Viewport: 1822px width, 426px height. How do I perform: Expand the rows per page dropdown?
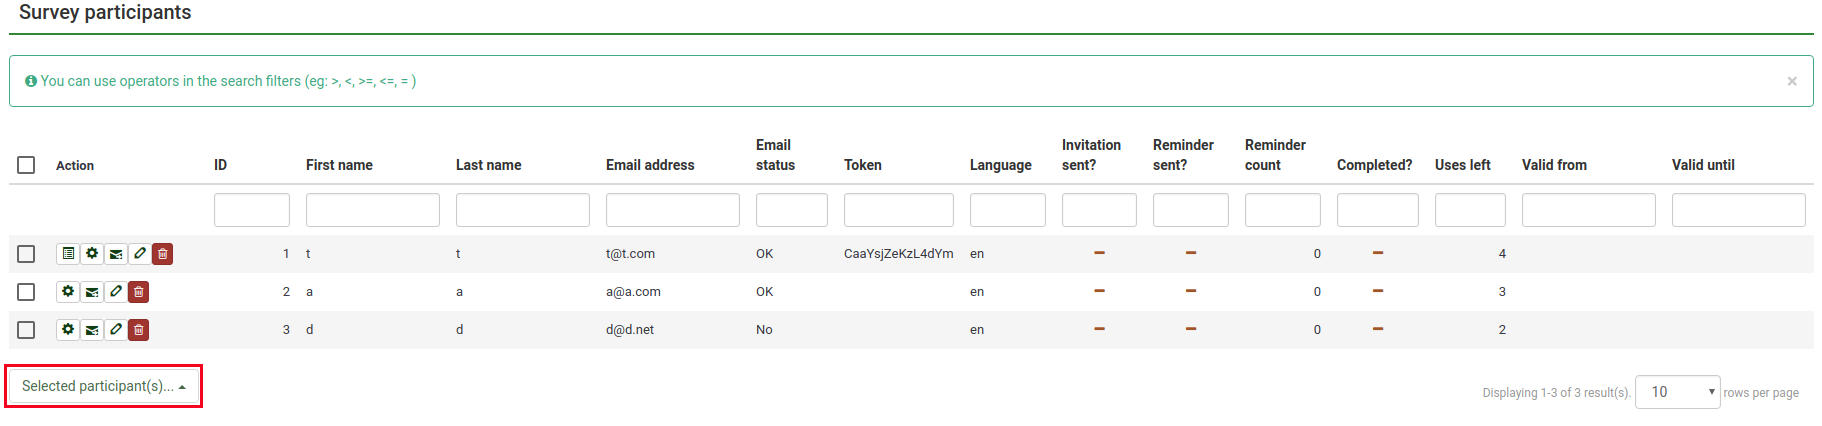coord(1677,392)
